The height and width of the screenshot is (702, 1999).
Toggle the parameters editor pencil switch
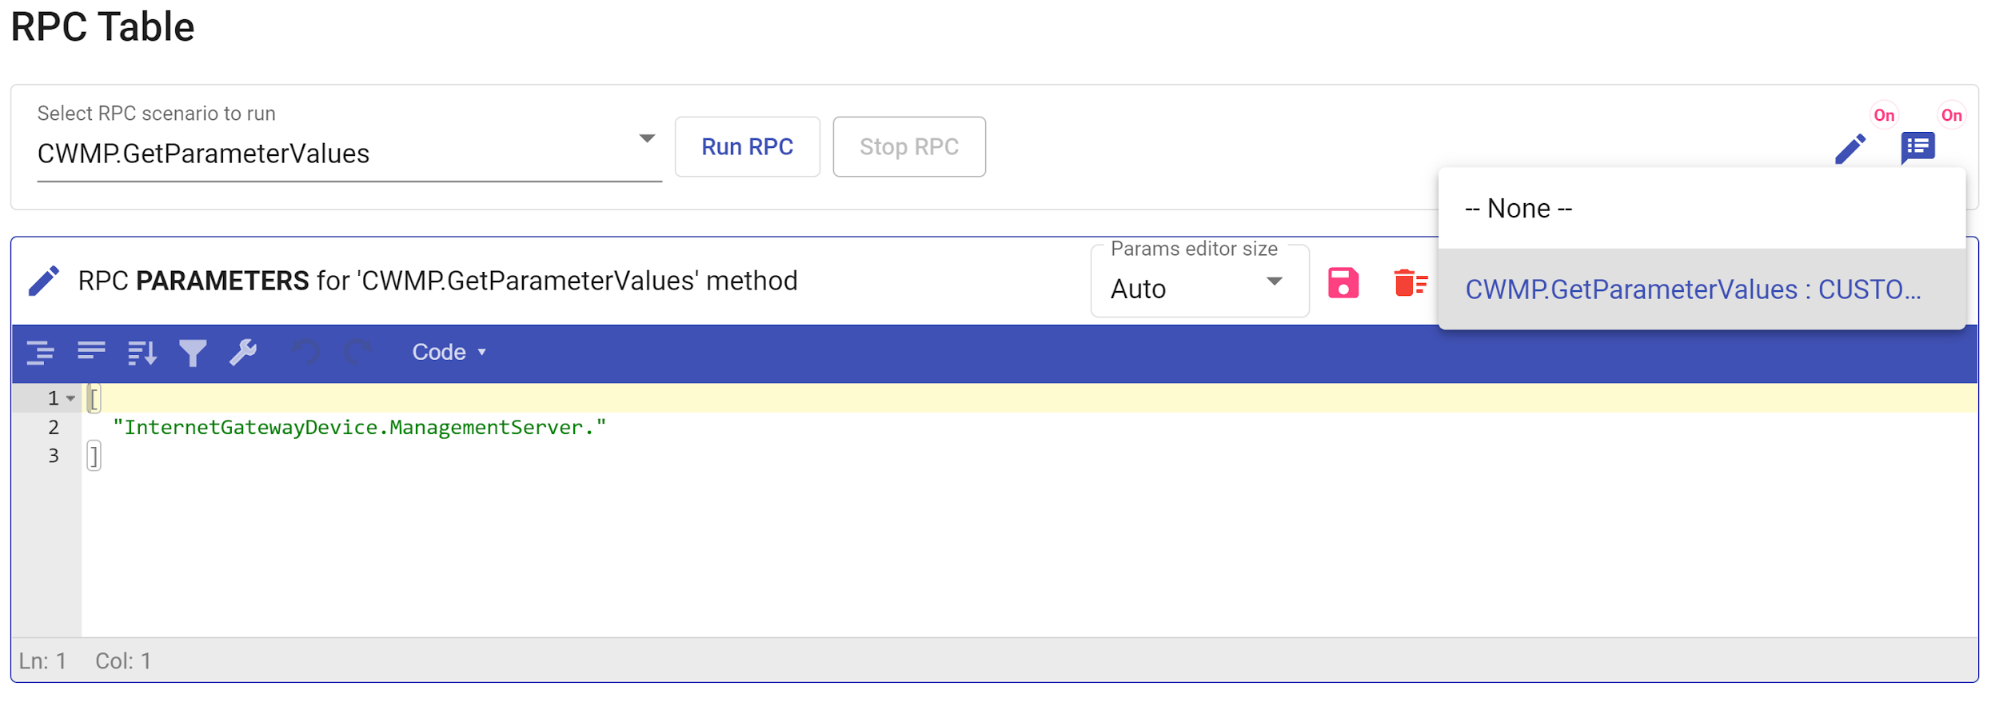click(x=1850, y=149)
